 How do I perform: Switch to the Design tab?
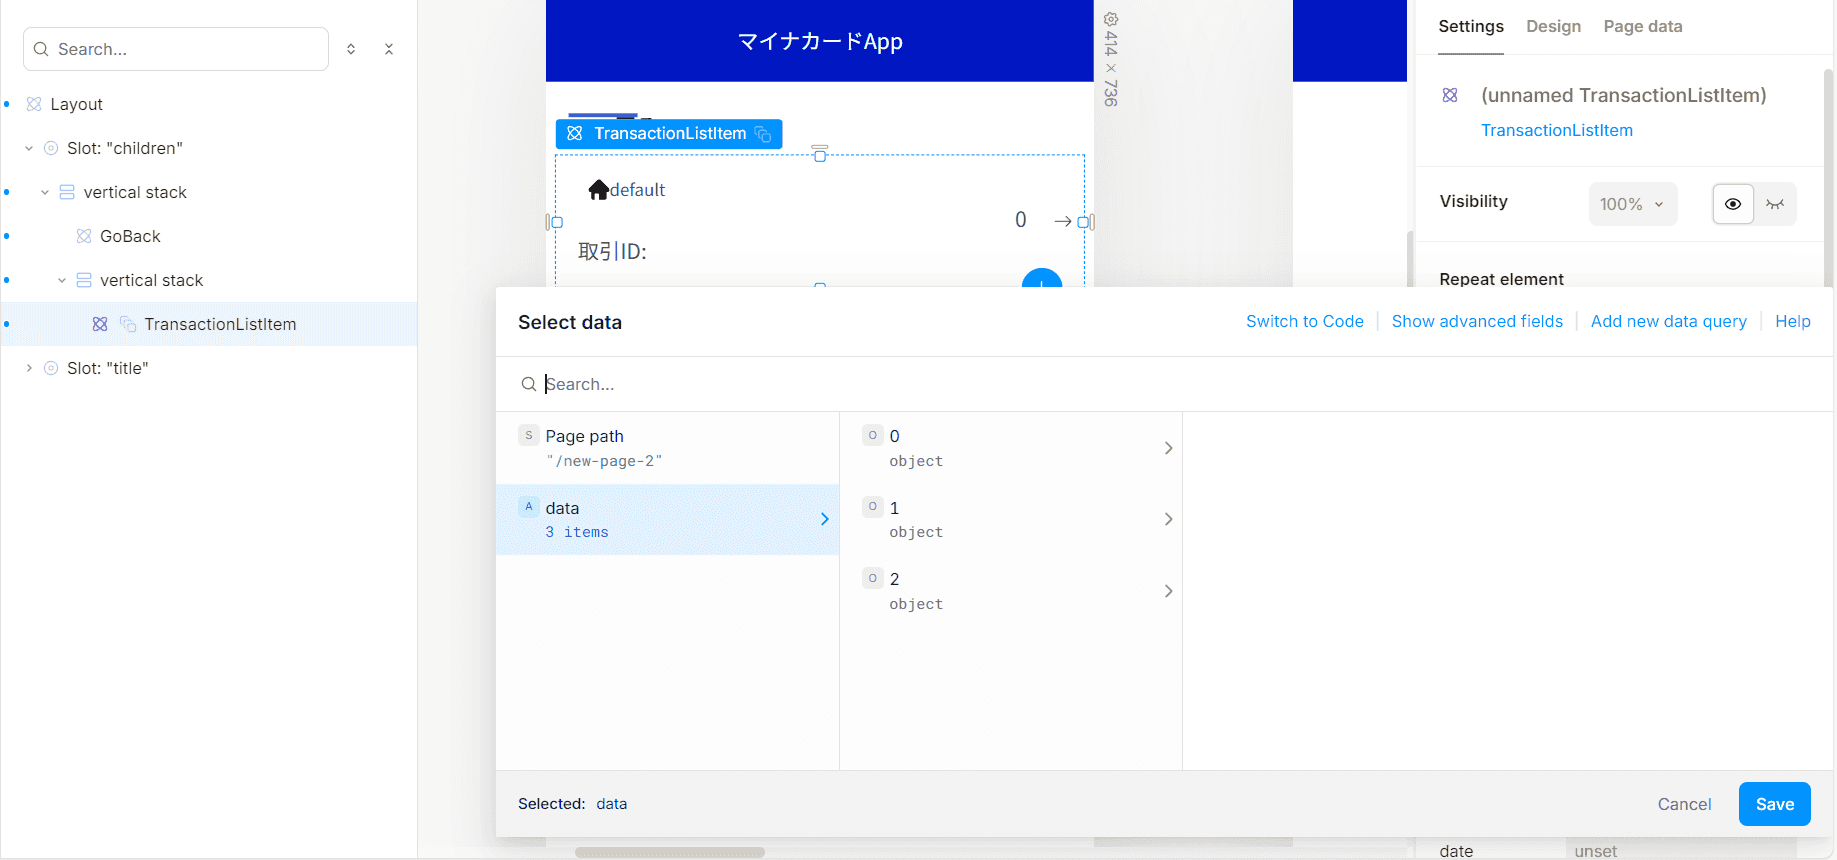point(1553,27)
